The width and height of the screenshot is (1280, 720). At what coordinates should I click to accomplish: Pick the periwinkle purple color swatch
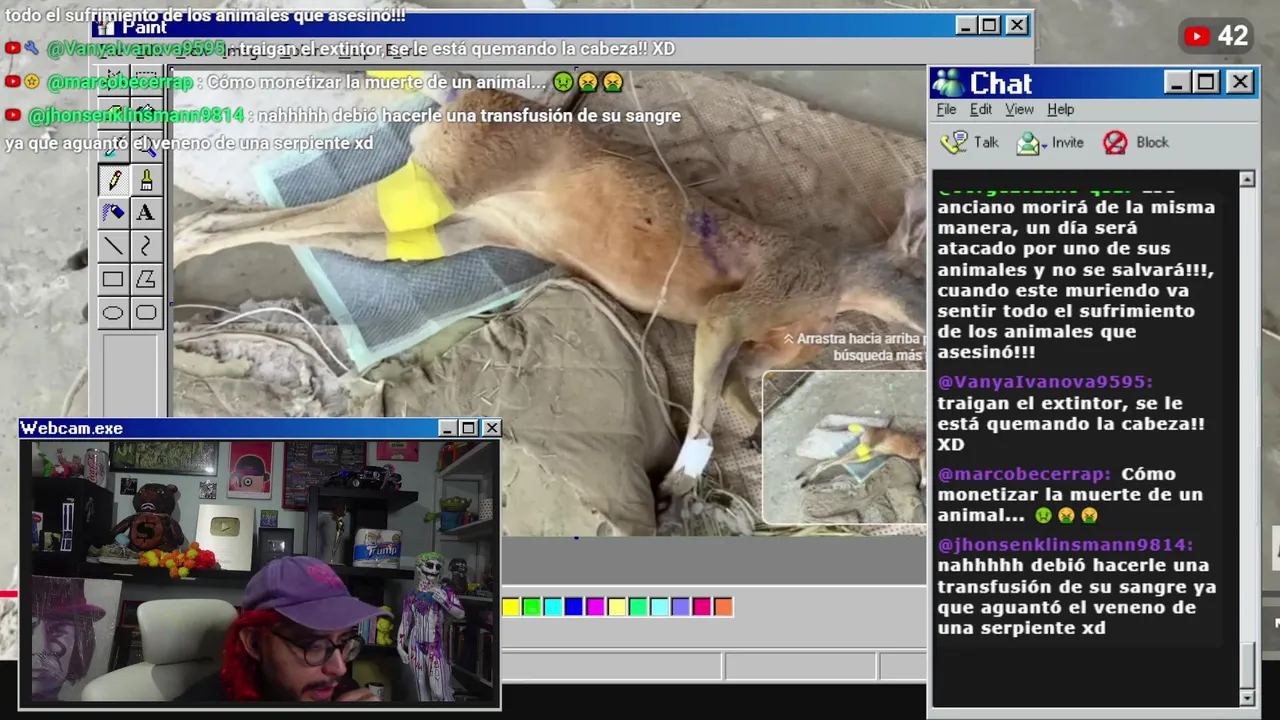click(681, 606)
